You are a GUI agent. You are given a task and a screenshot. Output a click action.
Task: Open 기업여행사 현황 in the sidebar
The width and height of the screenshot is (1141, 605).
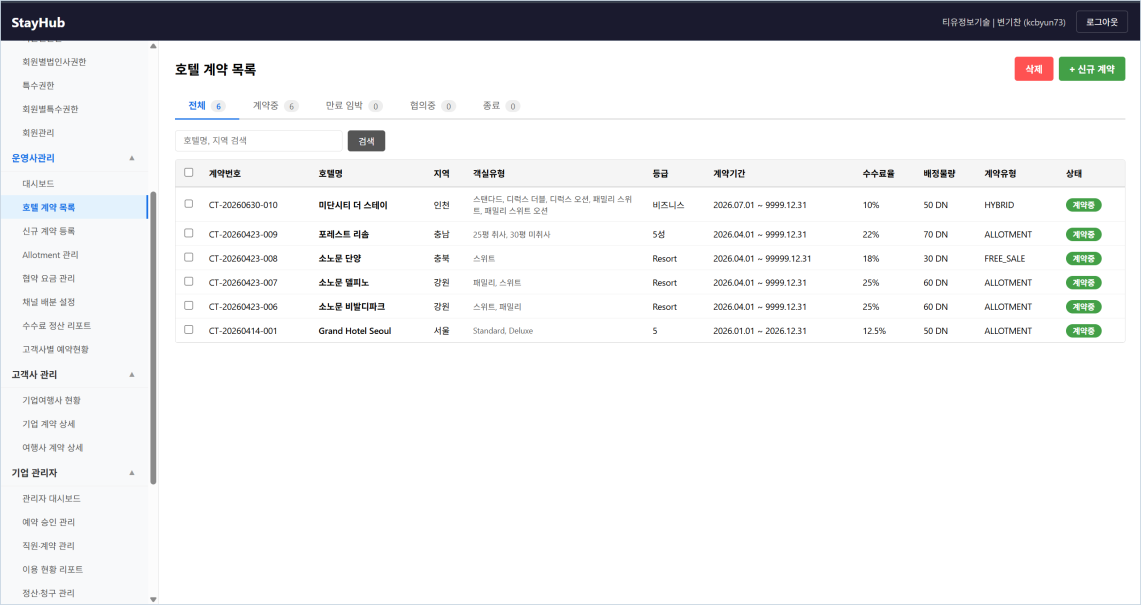[x=52, y=400]
